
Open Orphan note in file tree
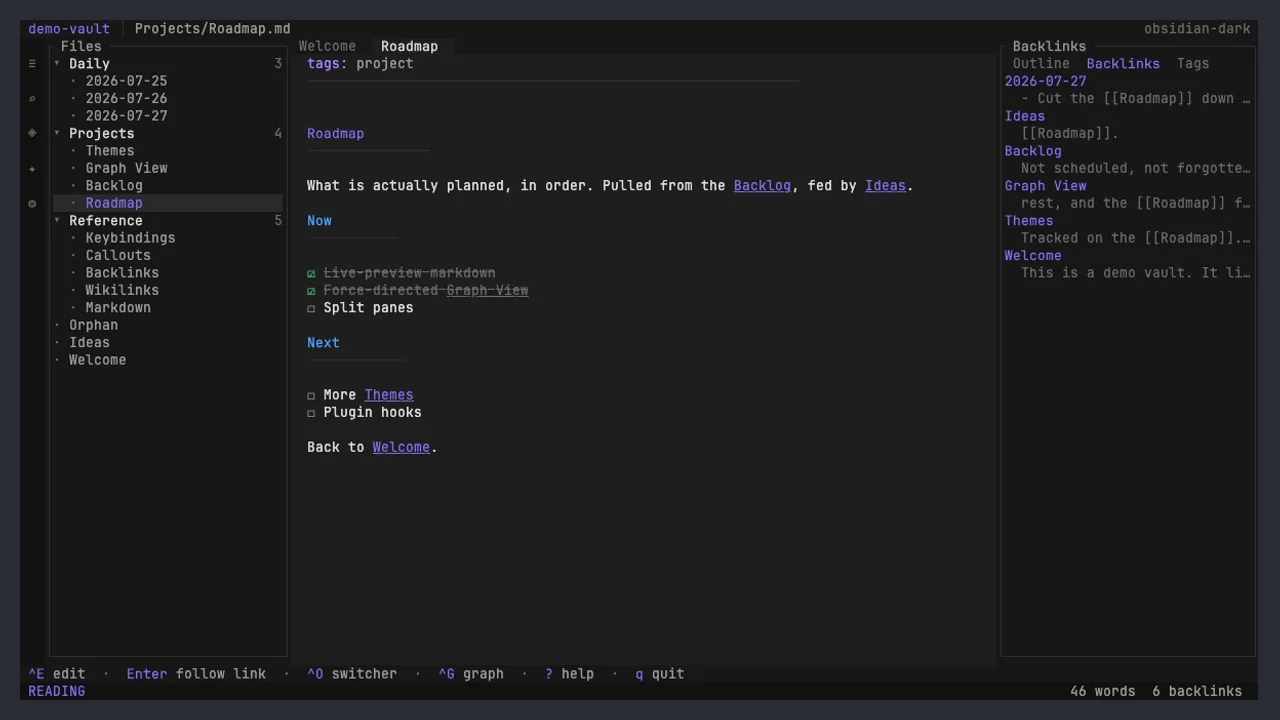pos(93,325)
